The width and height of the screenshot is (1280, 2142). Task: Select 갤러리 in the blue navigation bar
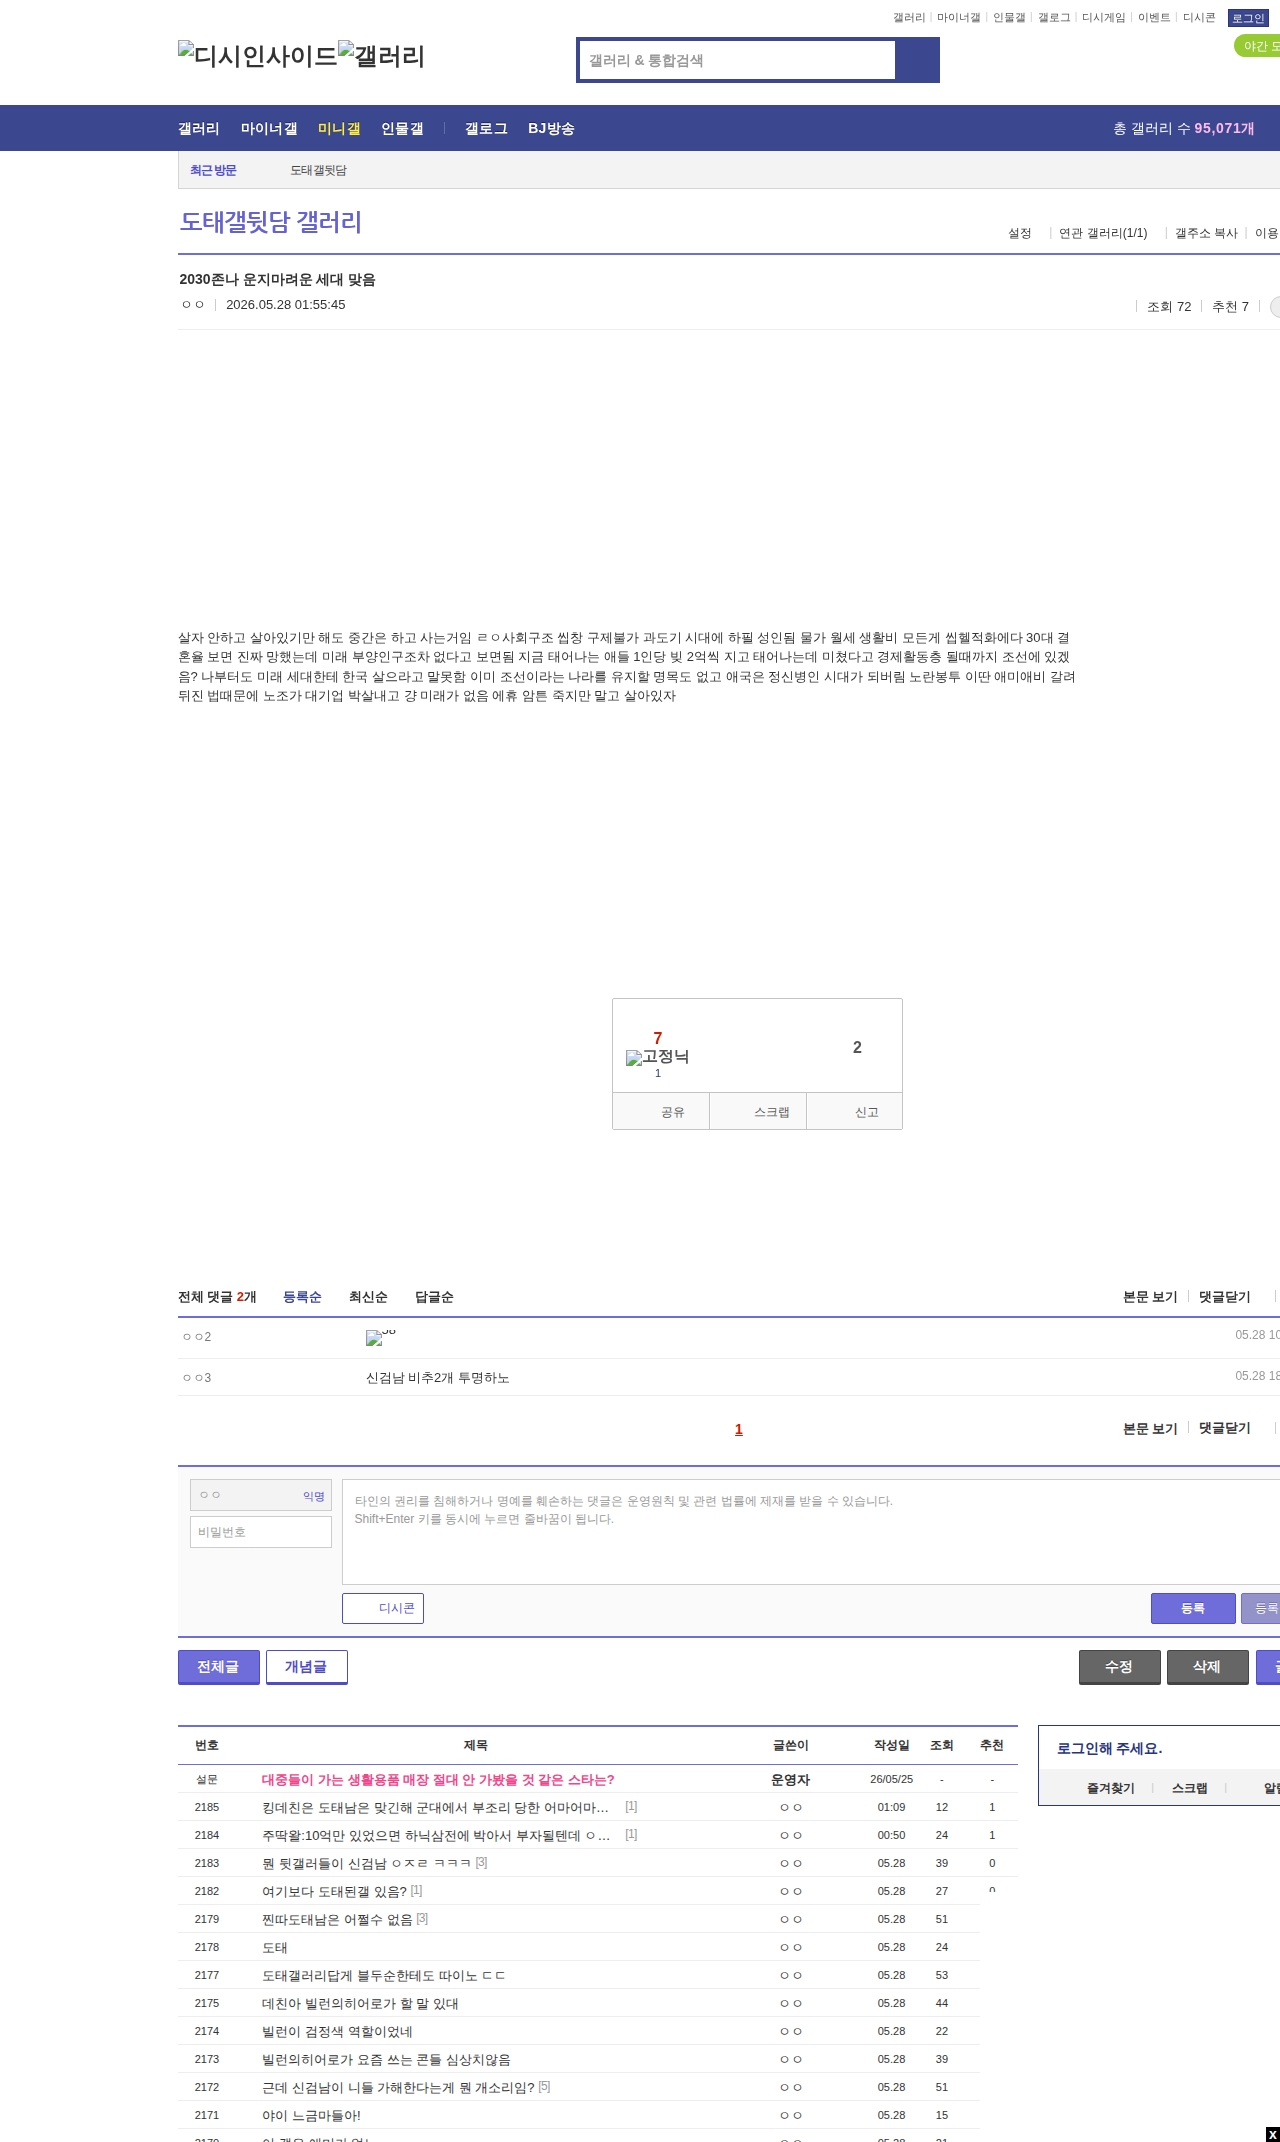[x=199, y=129]
